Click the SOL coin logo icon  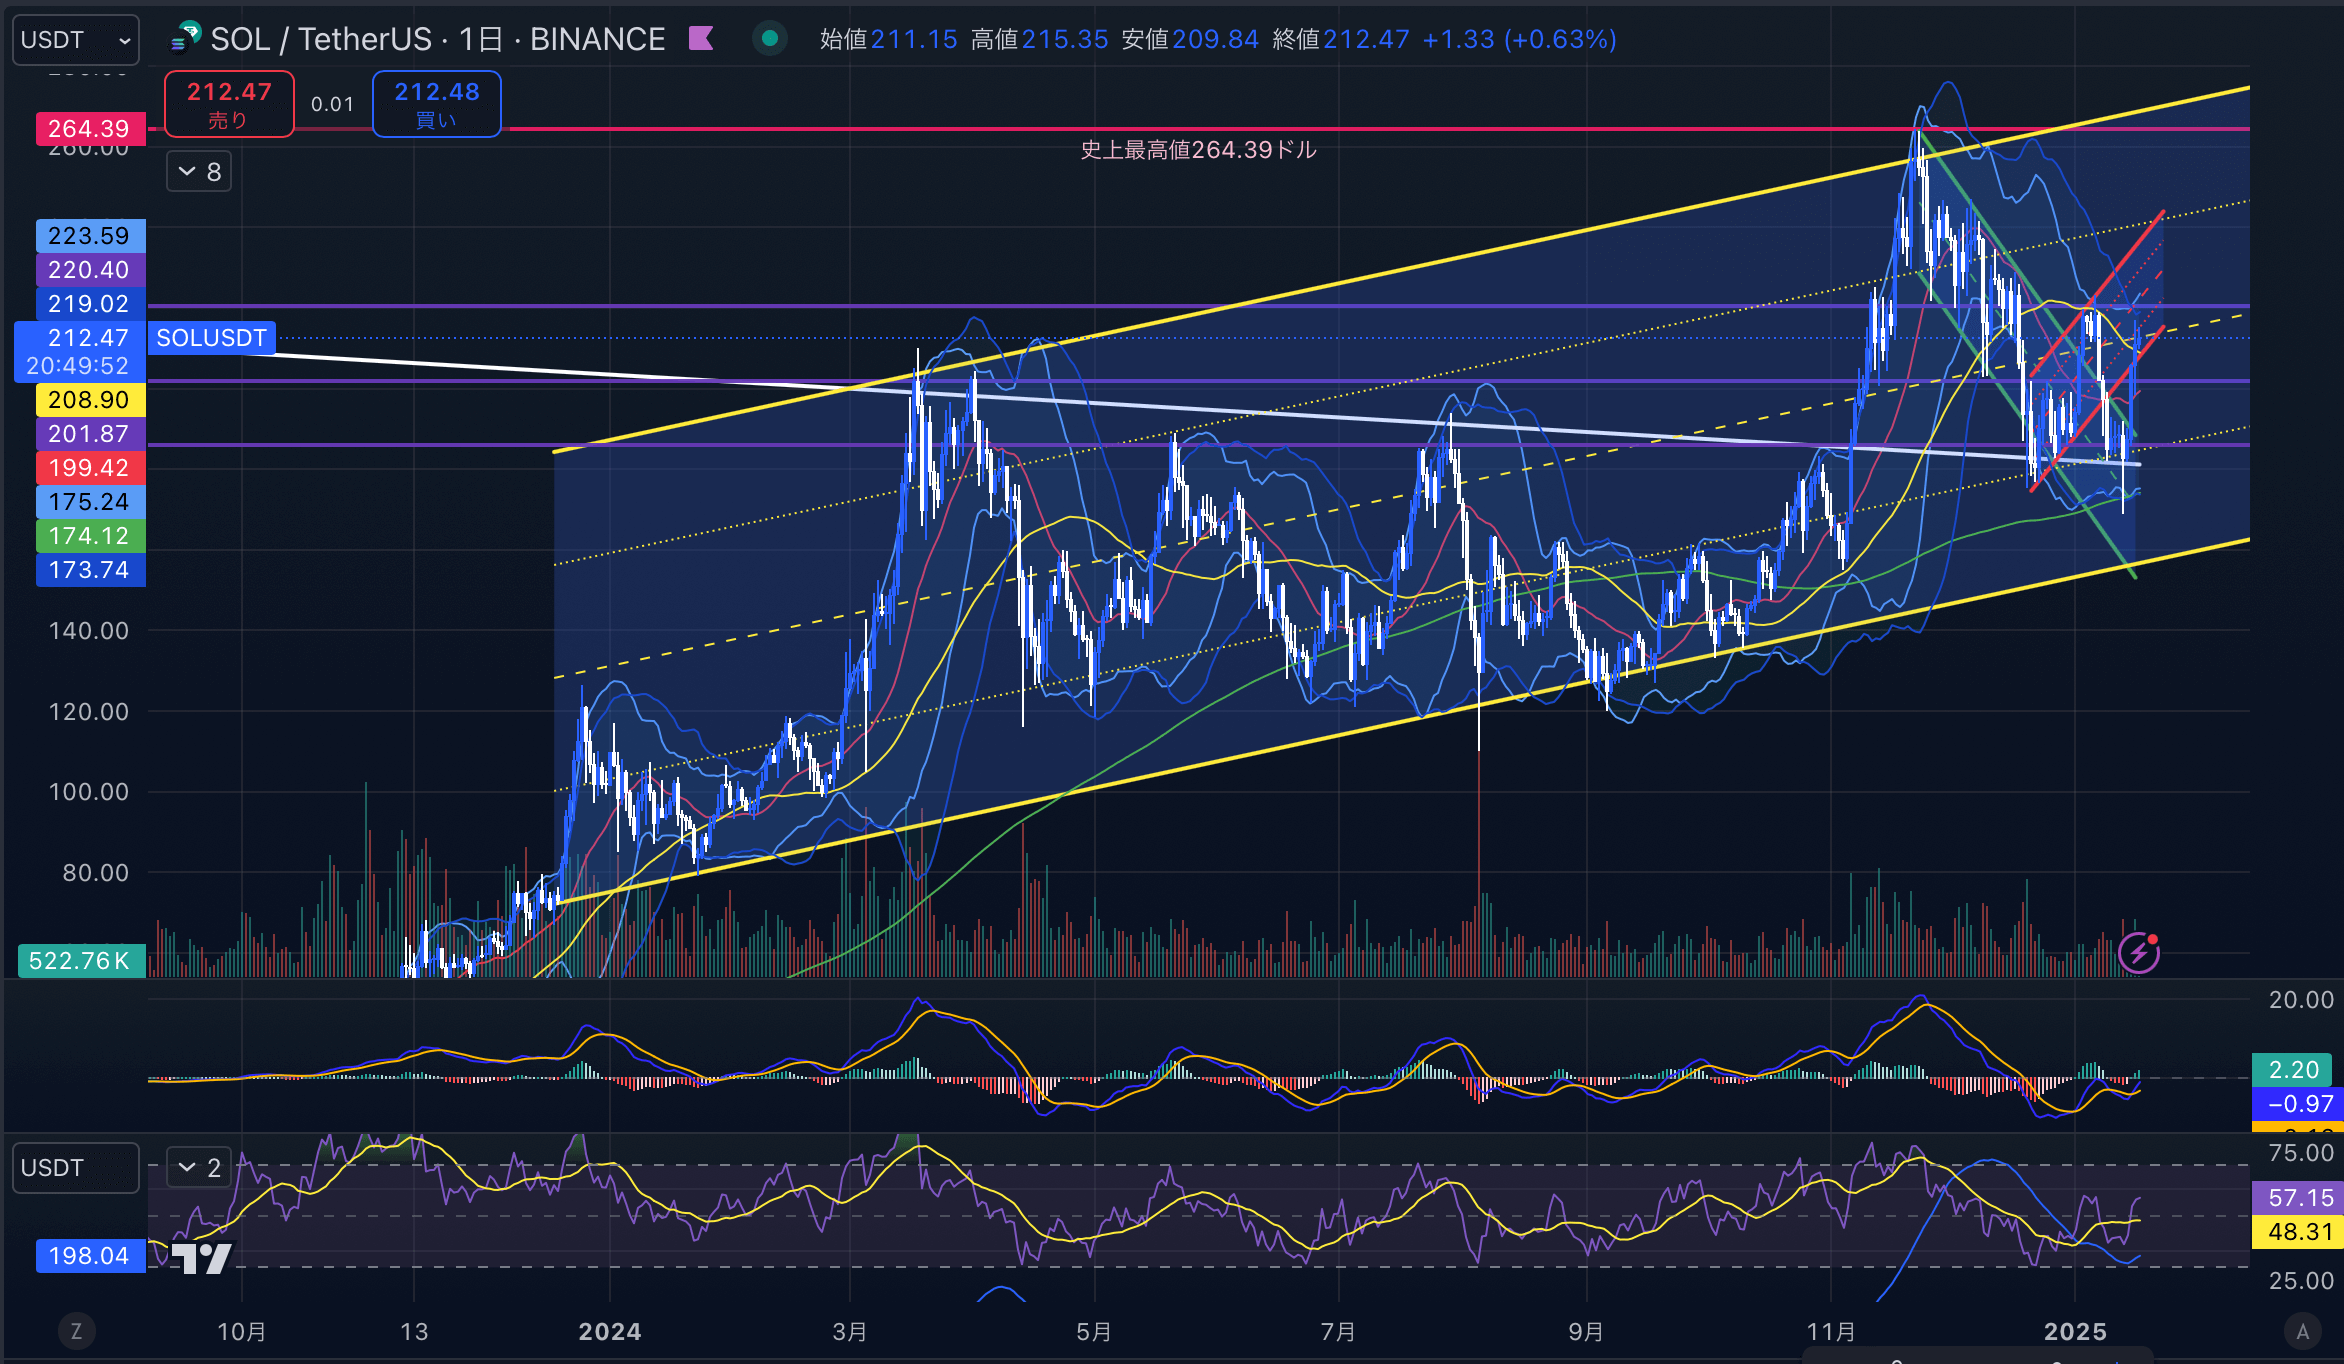(186, 38)
